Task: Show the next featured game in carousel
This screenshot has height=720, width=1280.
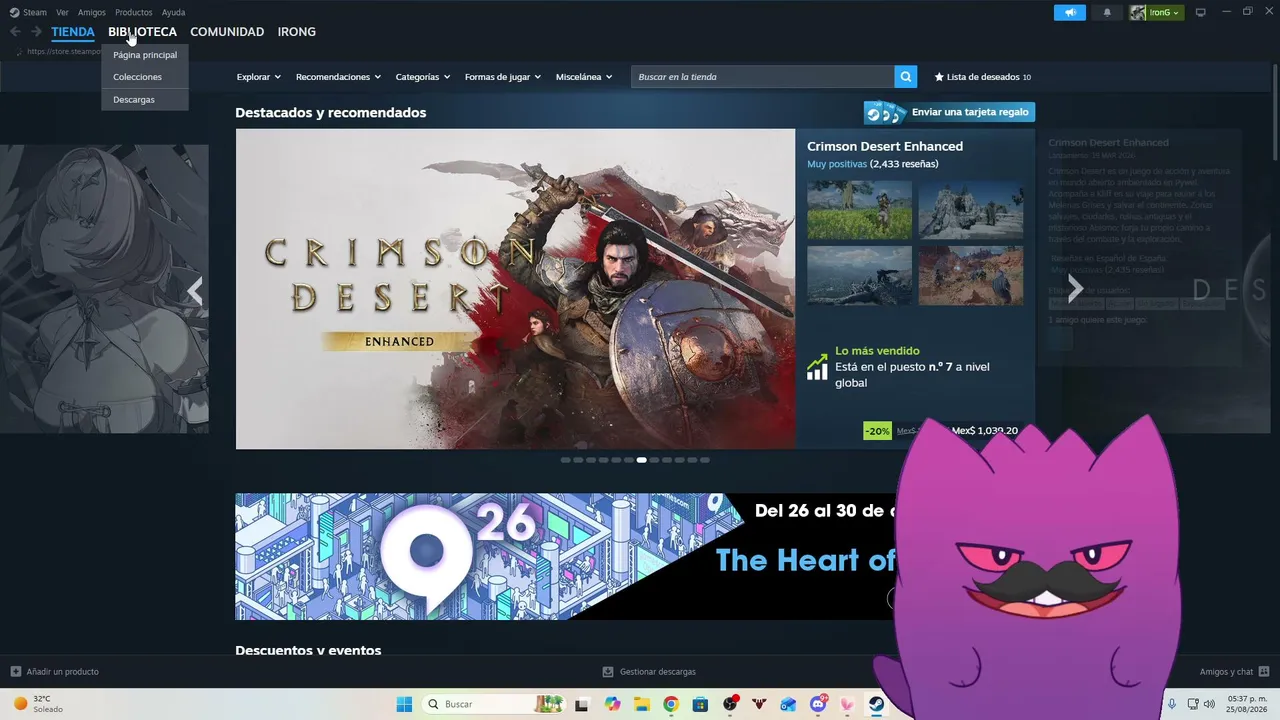Action: point(1075,290)
